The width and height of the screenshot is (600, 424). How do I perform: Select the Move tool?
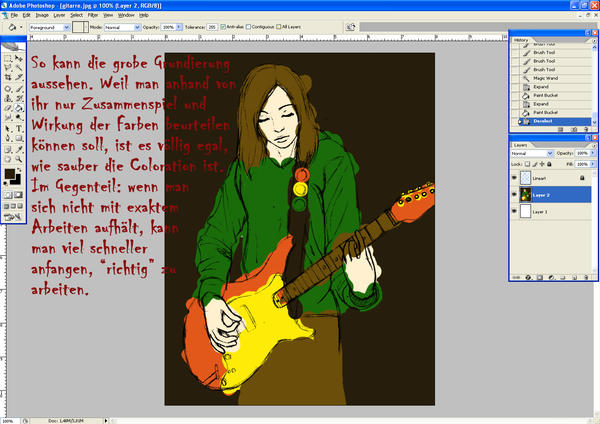point(18,59)
